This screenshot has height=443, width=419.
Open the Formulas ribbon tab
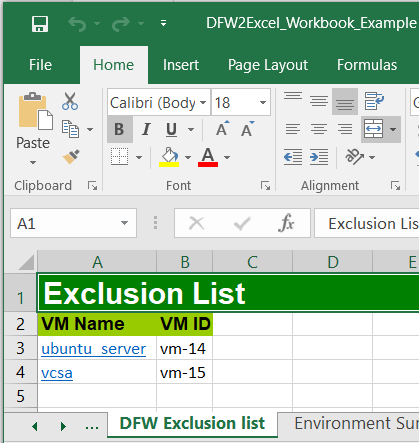click(367, 65)
